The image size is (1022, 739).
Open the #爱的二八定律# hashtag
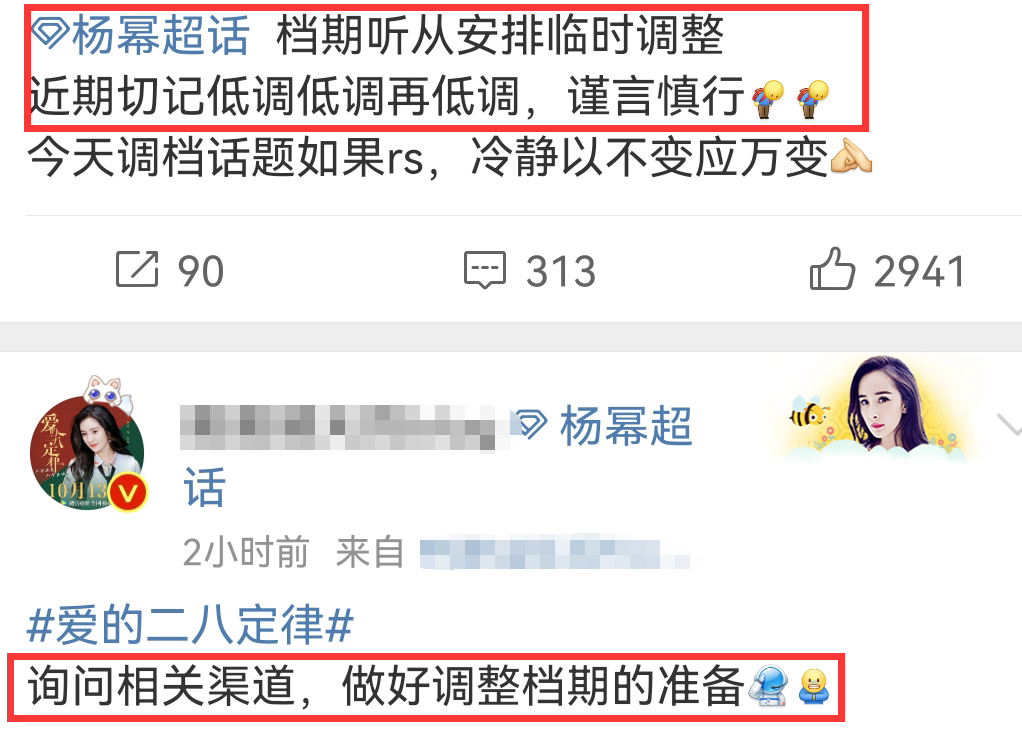[x=190, y=624]
